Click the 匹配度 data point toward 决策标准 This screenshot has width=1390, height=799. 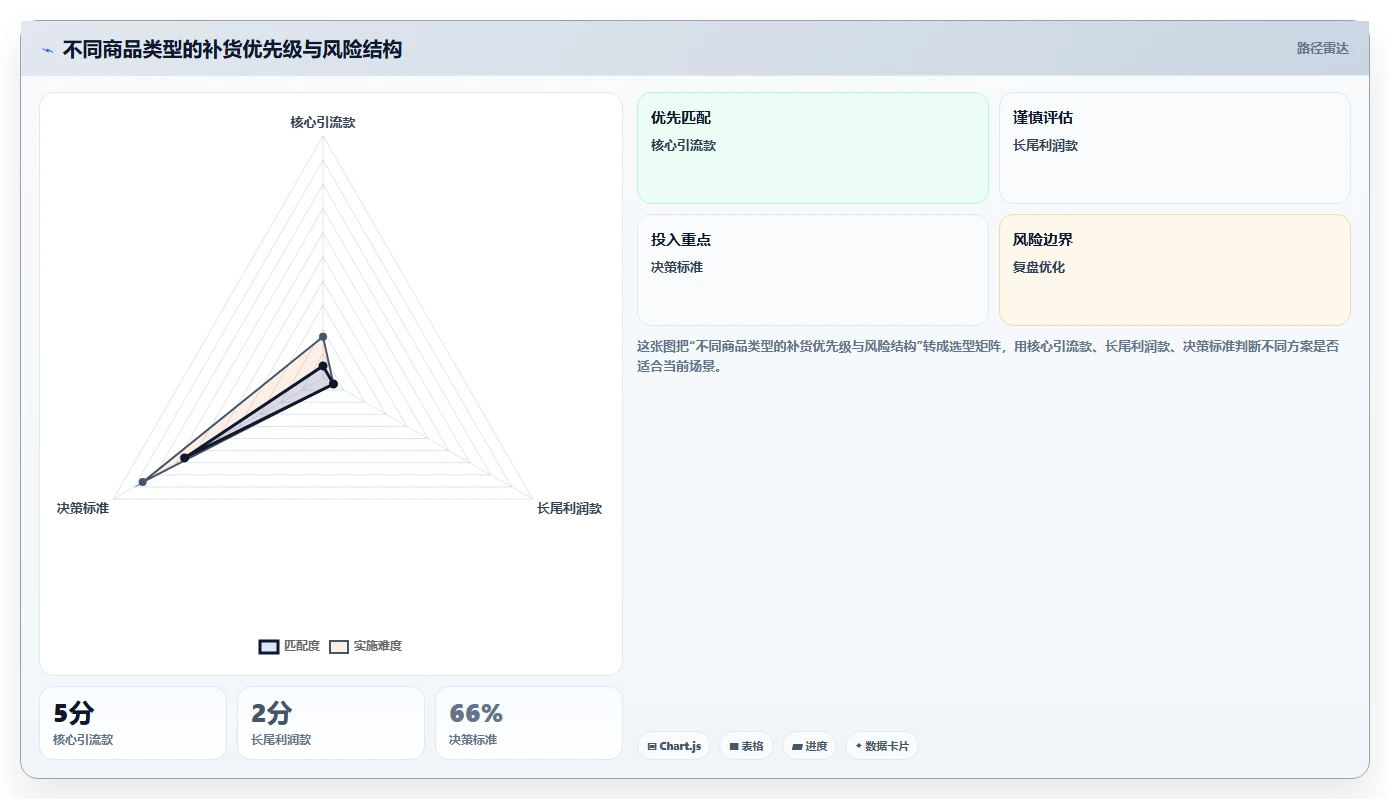[x=185, y=458]
